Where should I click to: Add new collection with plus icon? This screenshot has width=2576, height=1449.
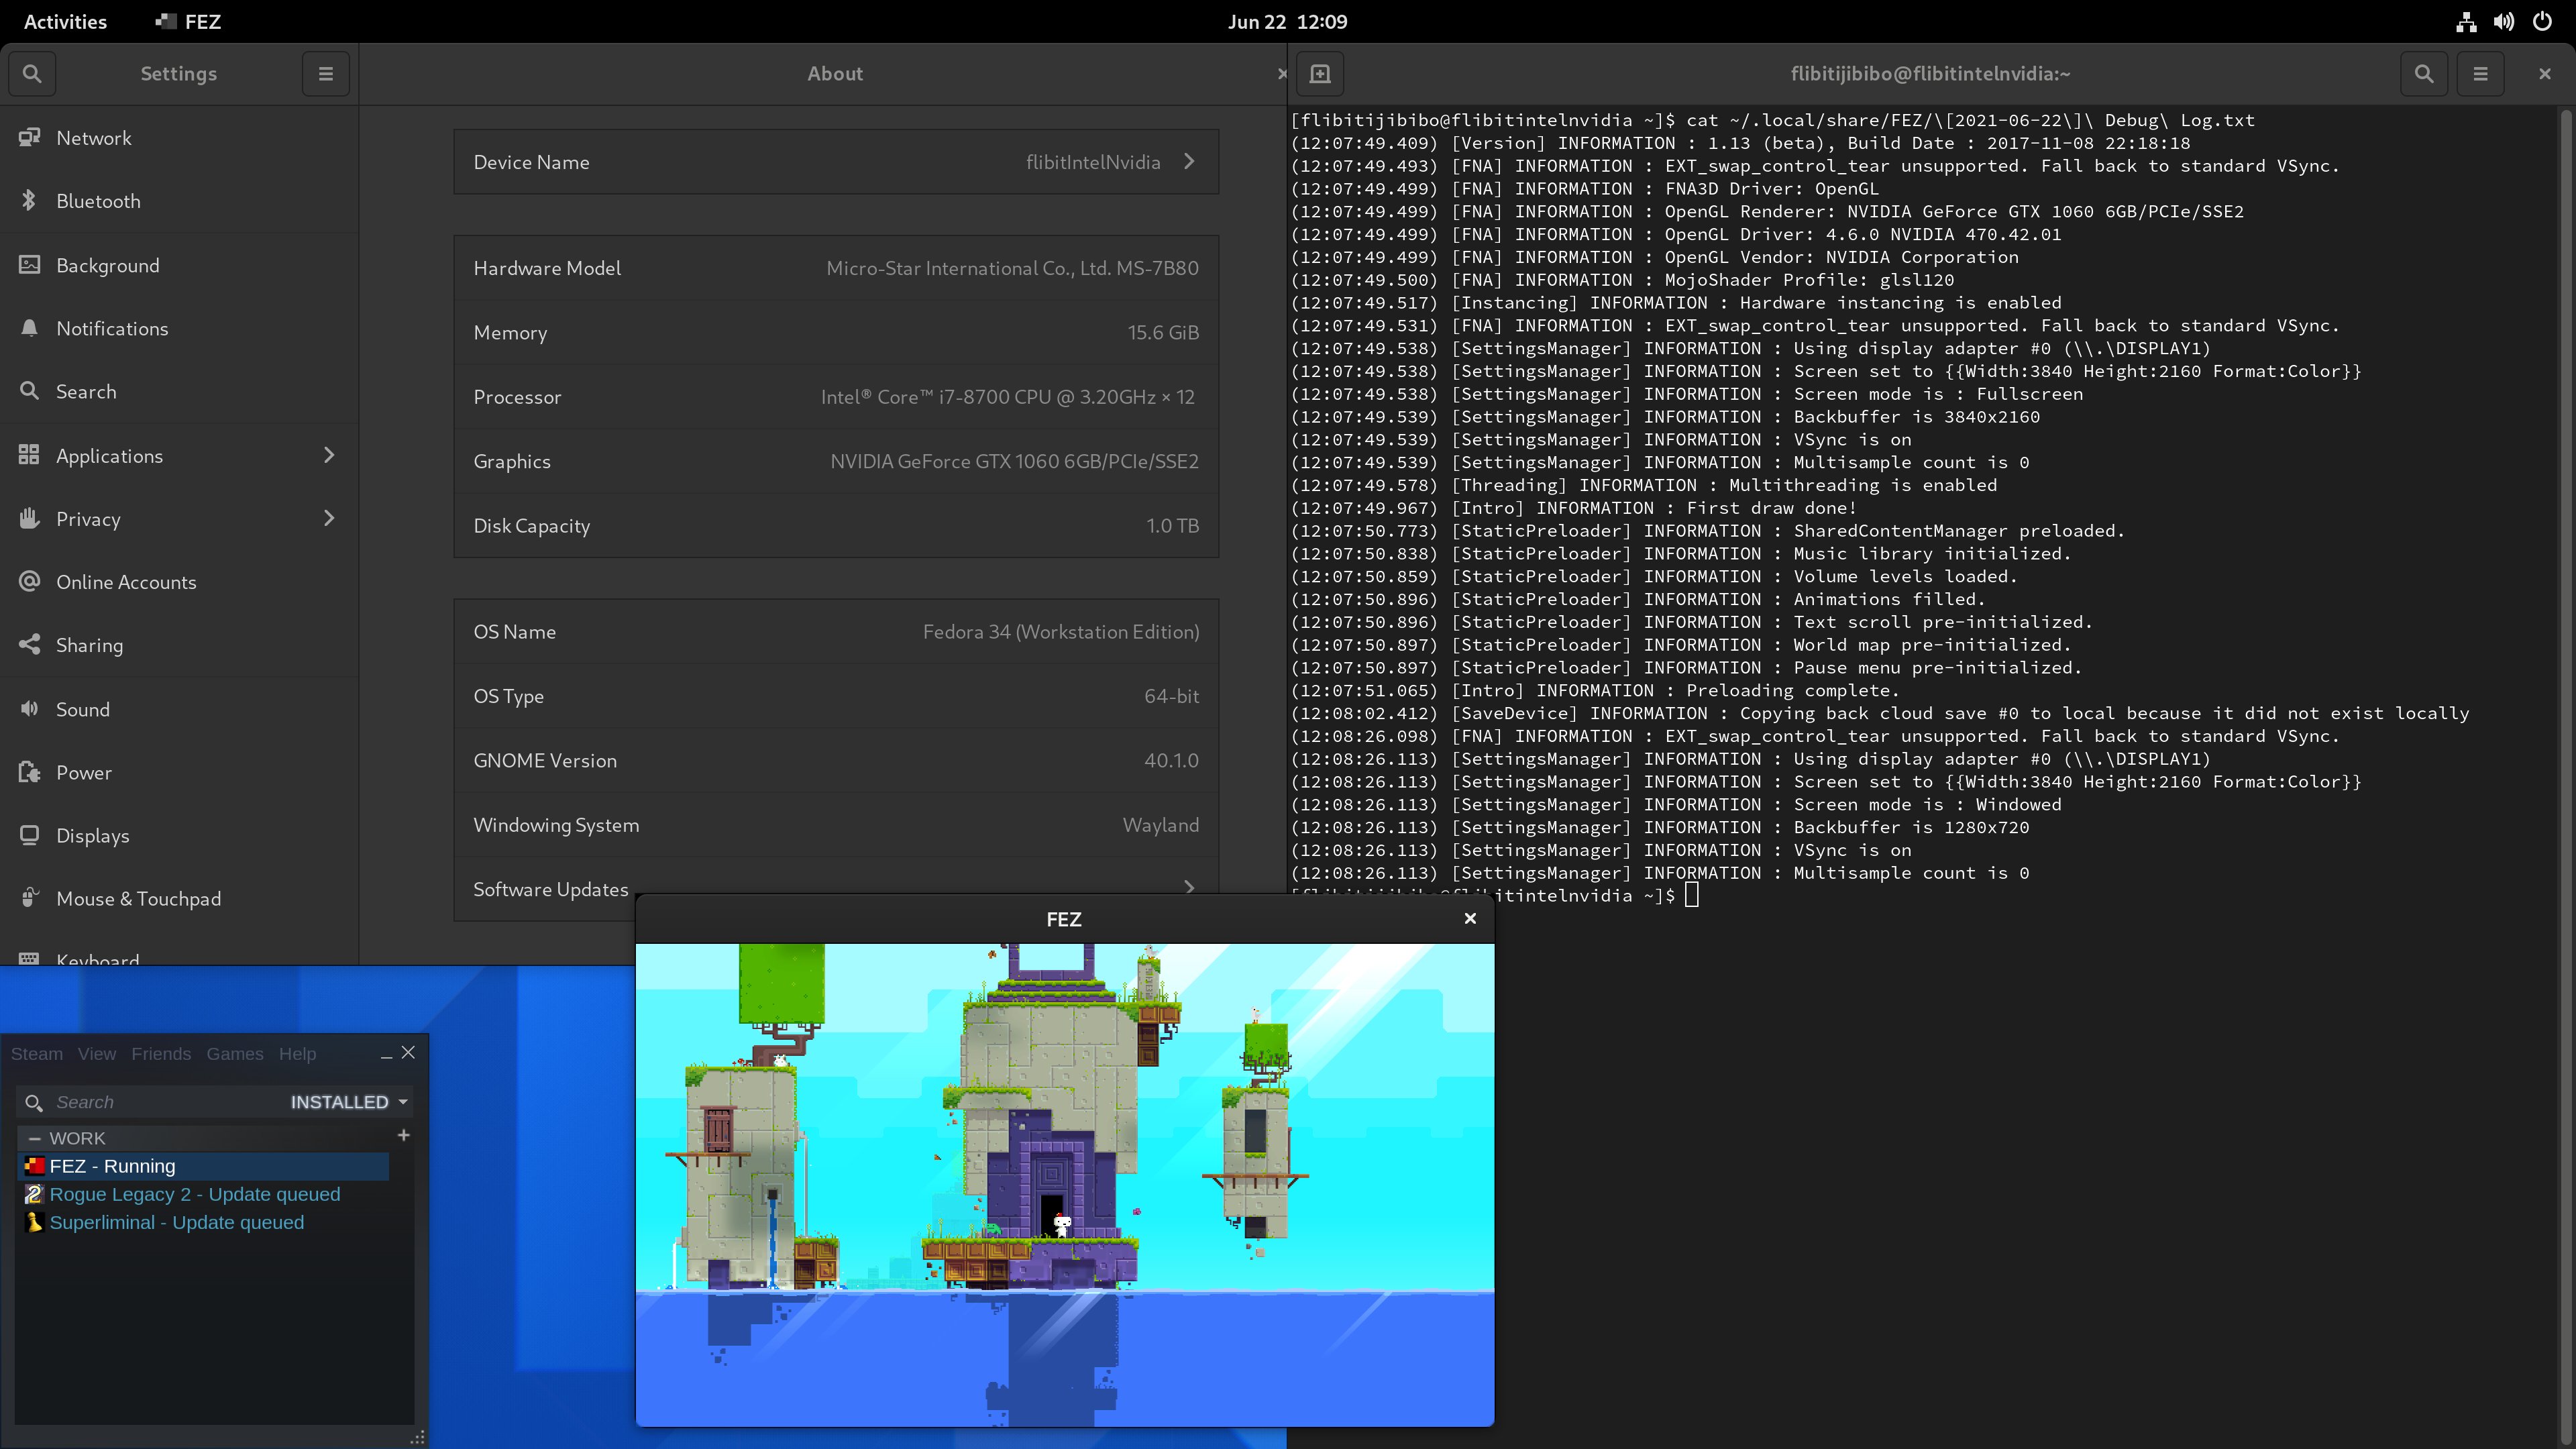pos(403,1136)
